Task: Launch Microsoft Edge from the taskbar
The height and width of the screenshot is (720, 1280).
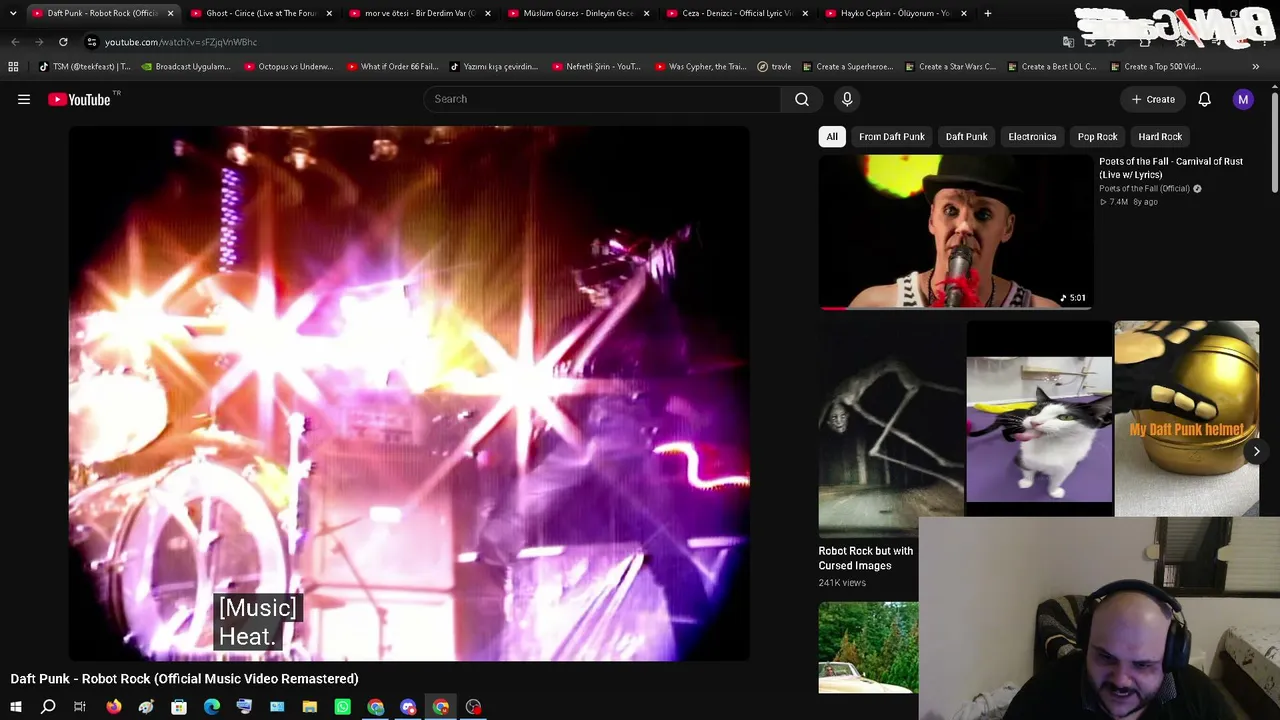Action: pyautogui.click(x=212, y=707)
